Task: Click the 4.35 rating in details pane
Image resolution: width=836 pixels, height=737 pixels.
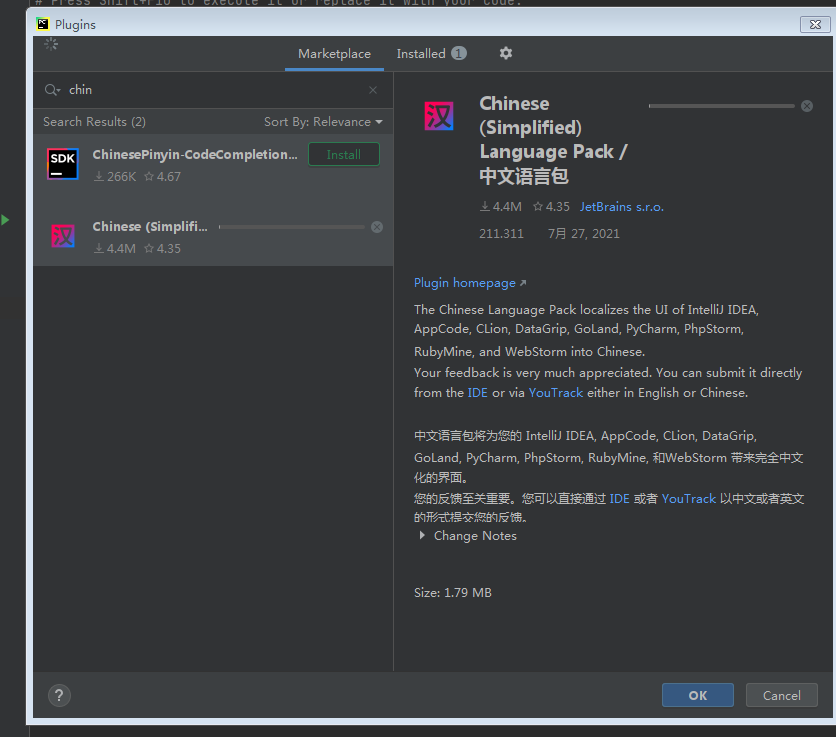Action: (x=552, y=207)
